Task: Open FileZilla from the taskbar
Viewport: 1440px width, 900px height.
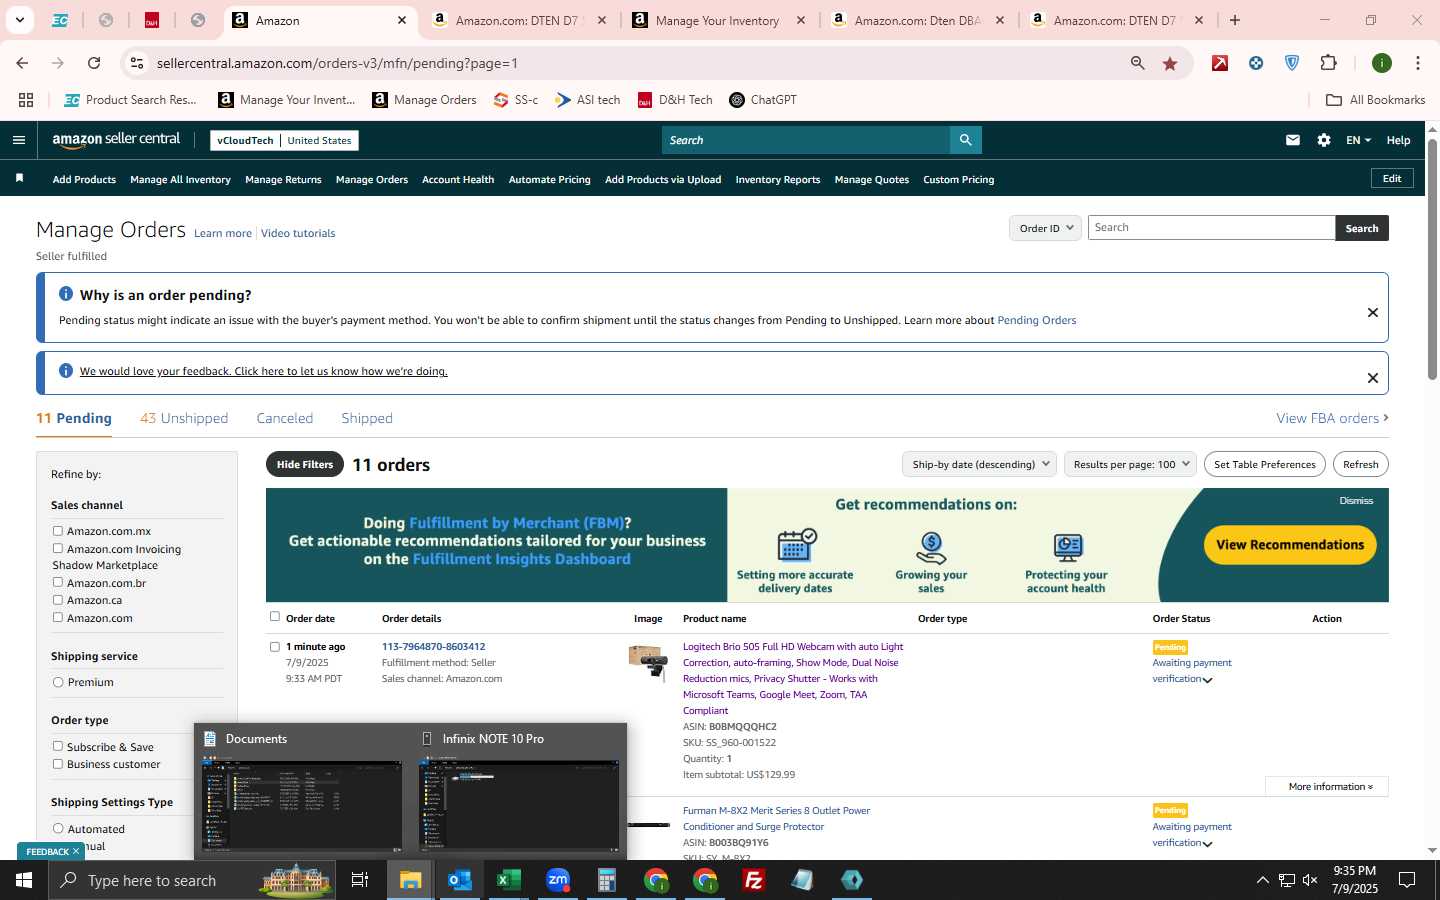Action: pos(754,880)
